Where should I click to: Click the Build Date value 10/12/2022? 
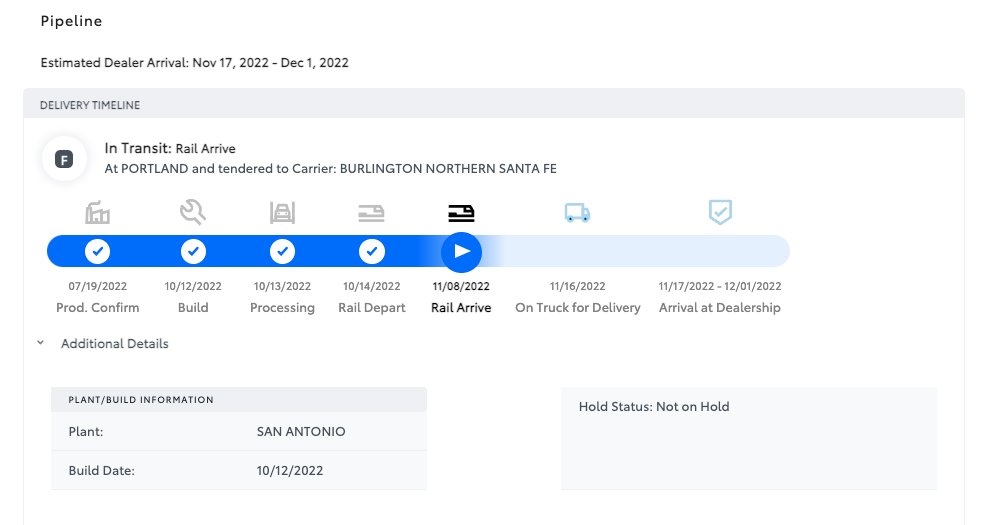tap(290, 470)
